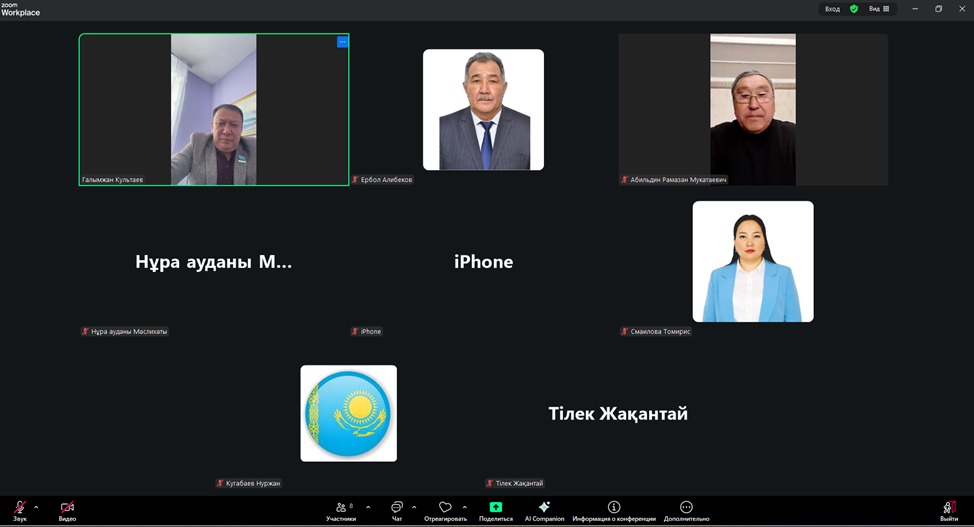The height and width of the screenshot is (527, 974).
Task: Click the Вход sign-in button
Action: (832, 9)
